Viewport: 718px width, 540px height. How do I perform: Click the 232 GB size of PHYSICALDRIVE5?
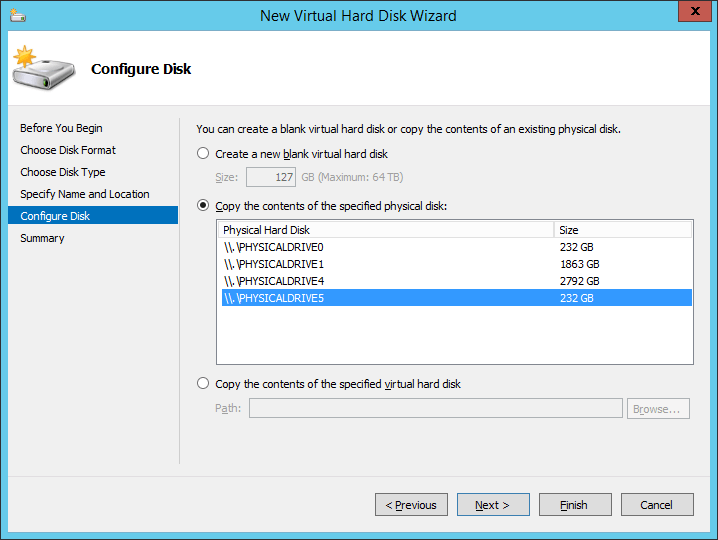pyautogui.click(x=577, y=298)
